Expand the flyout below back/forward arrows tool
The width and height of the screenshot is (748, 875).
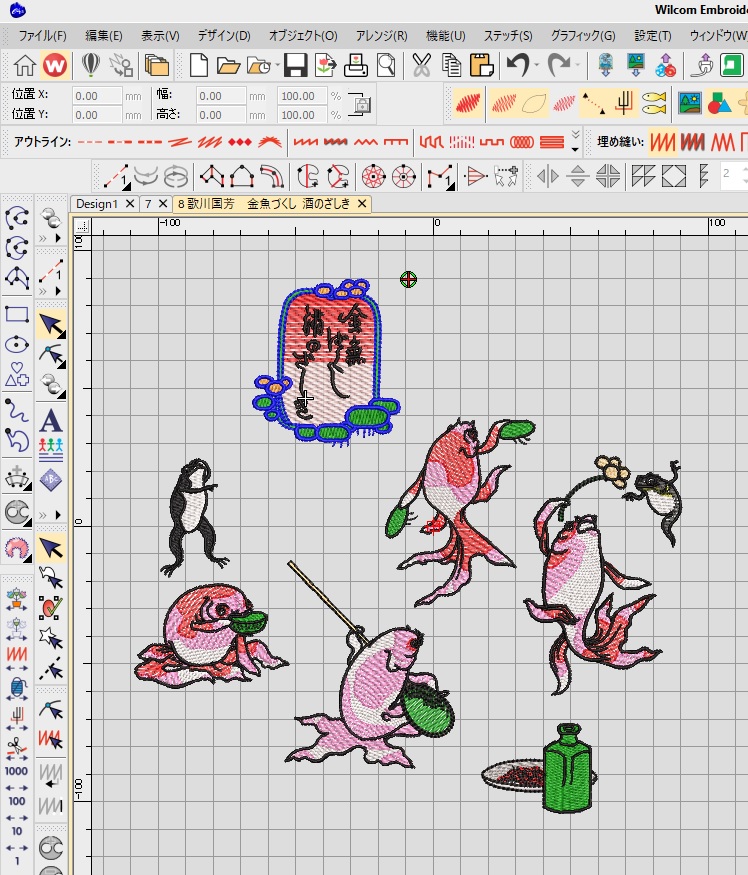pos(57,238)
